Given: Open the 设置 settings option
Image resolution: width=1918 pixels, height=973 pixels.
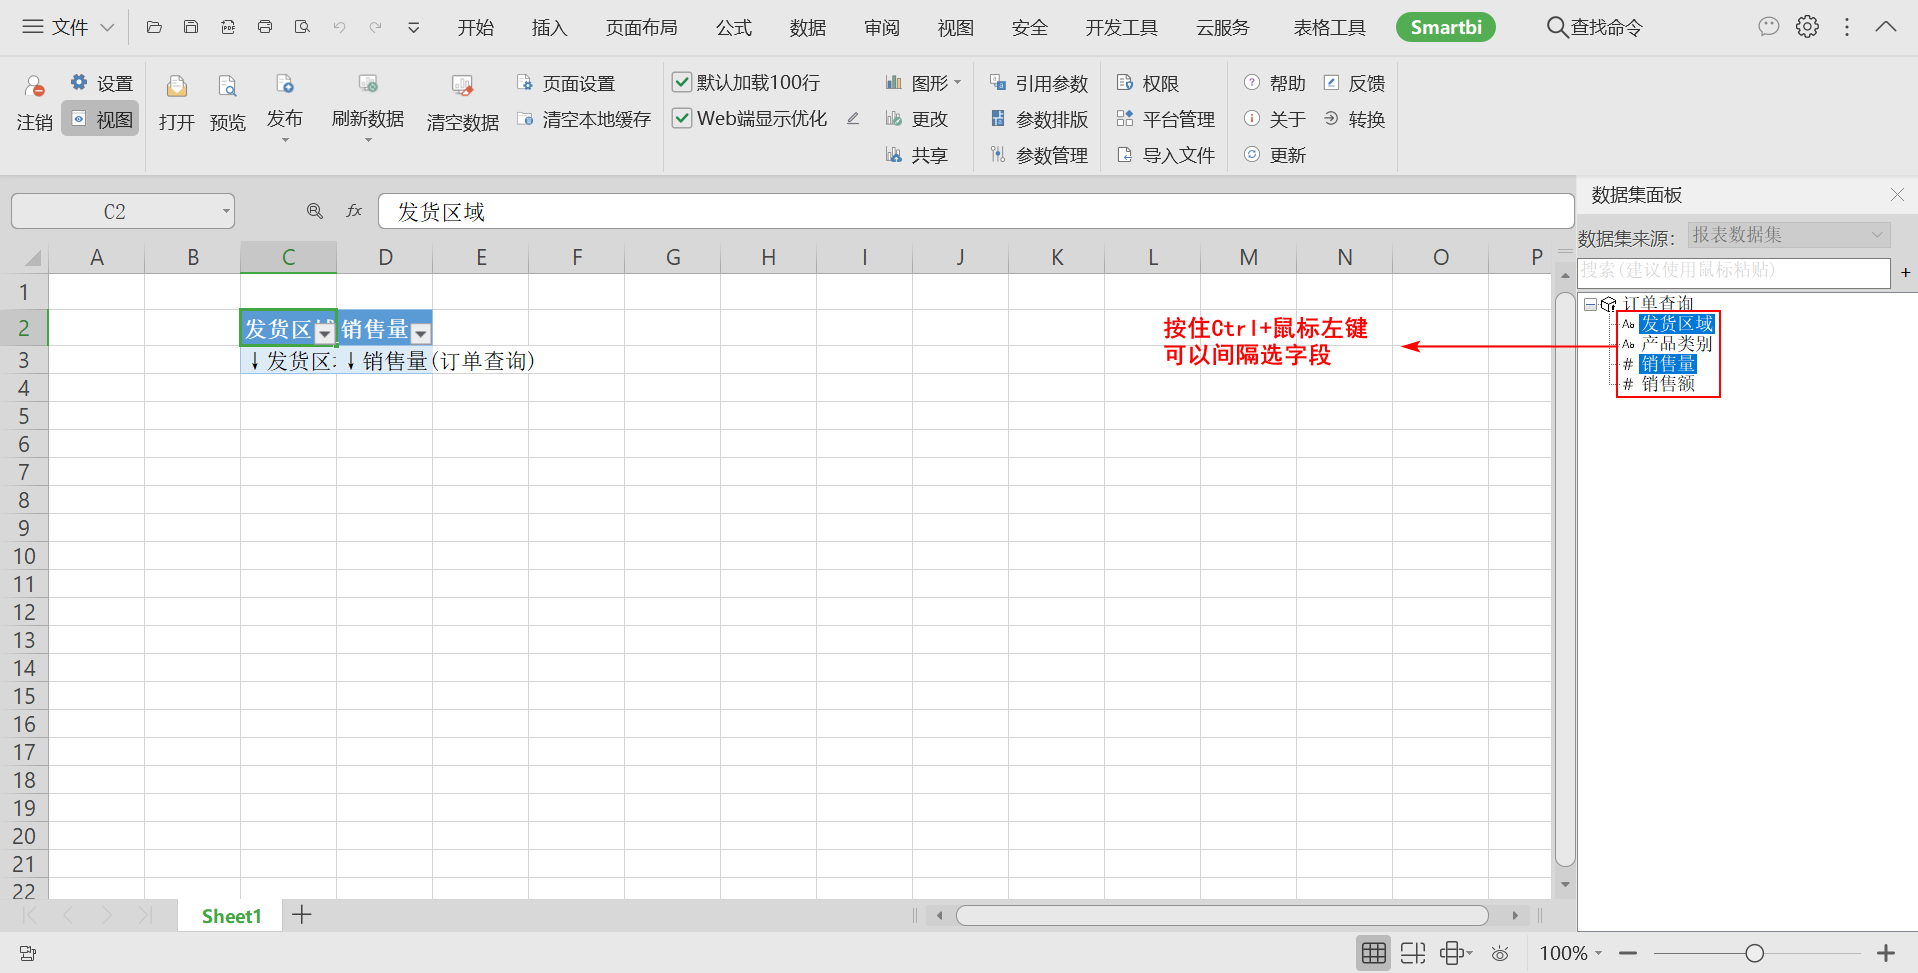Looking at the screenshot, I should tap(101, 83).
